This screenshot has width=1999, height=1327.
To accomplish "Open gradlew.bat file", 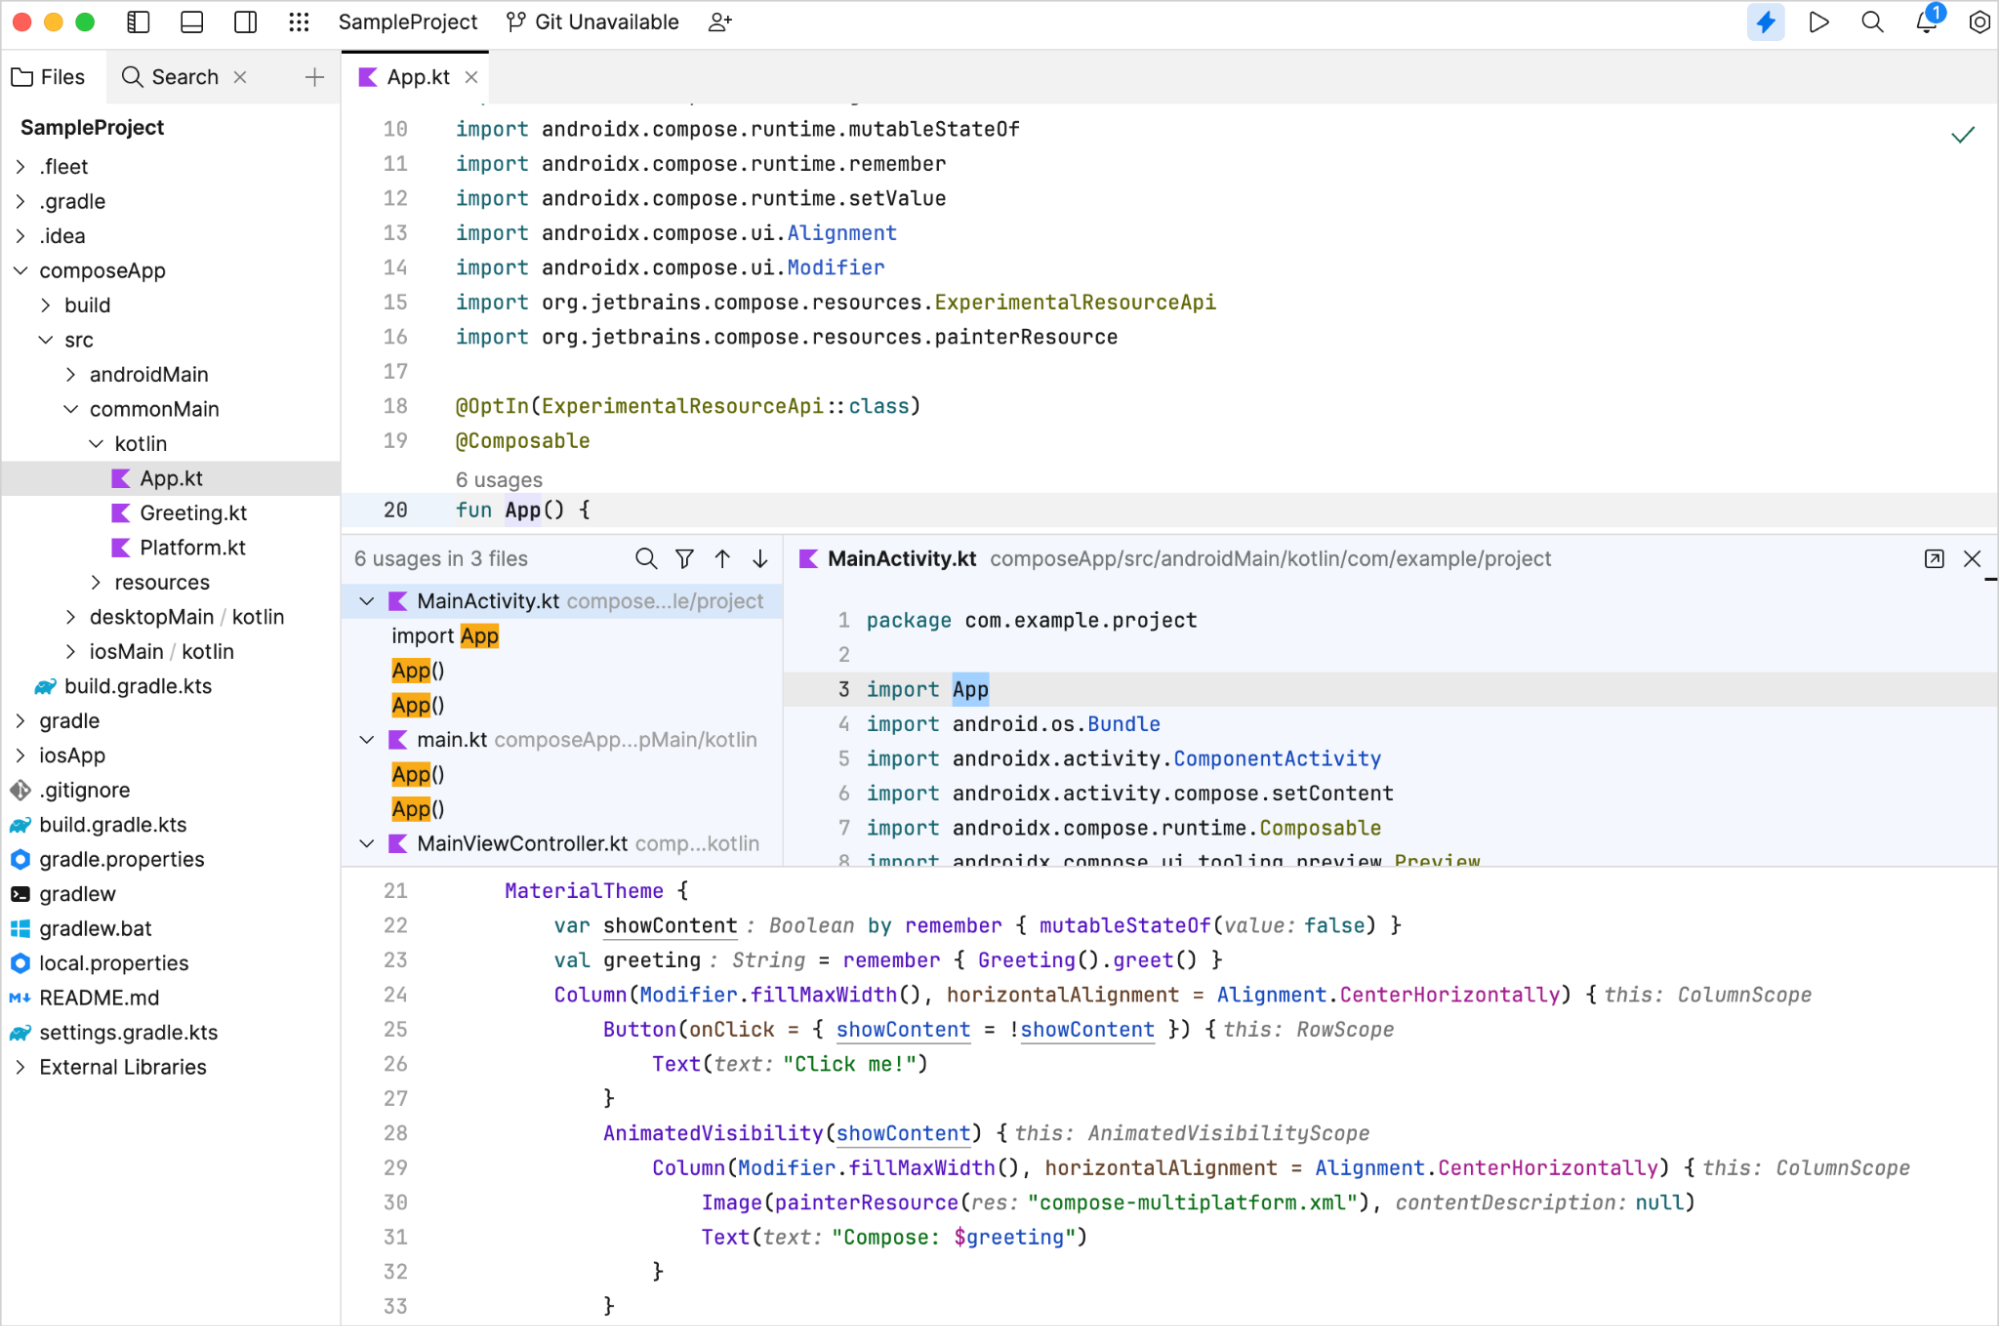I will pos(95,929).
